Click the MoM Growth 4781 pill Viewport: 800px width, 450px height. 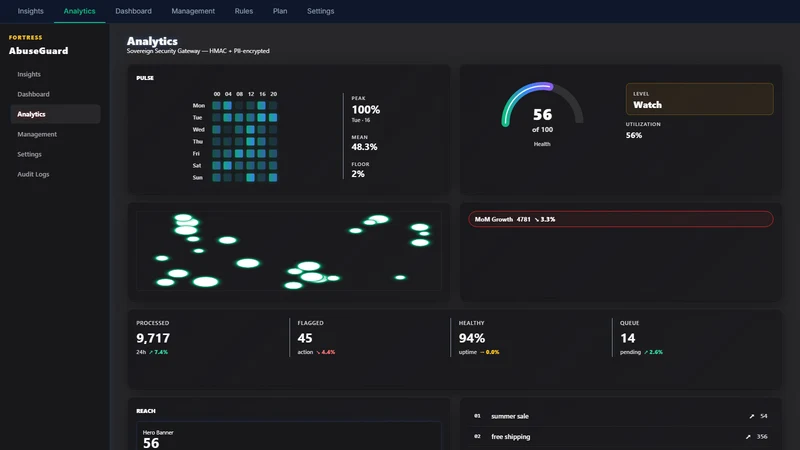click(x=621, y=219)
